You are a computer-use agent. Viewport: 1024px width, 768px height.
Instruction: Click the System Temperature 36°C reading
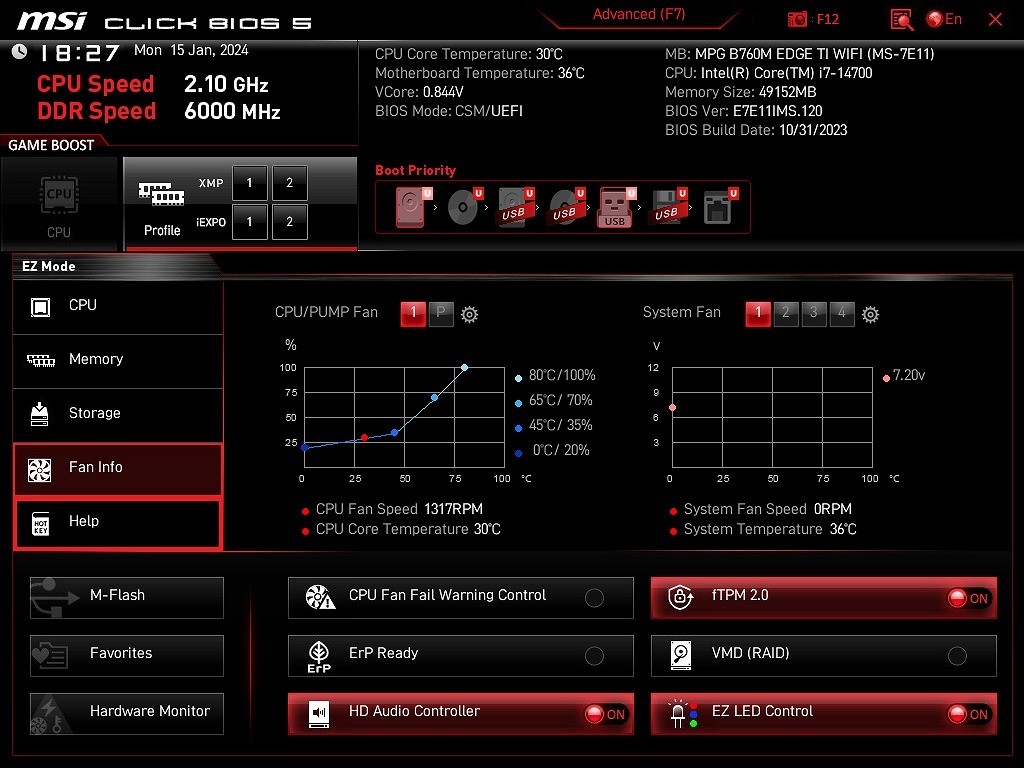770,529
